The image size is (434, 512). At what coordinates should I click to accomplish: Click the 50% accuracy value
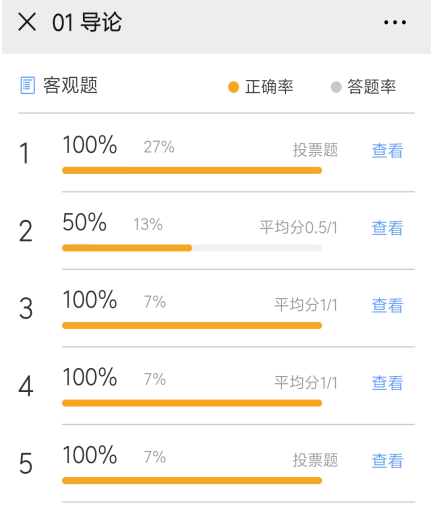85,222
